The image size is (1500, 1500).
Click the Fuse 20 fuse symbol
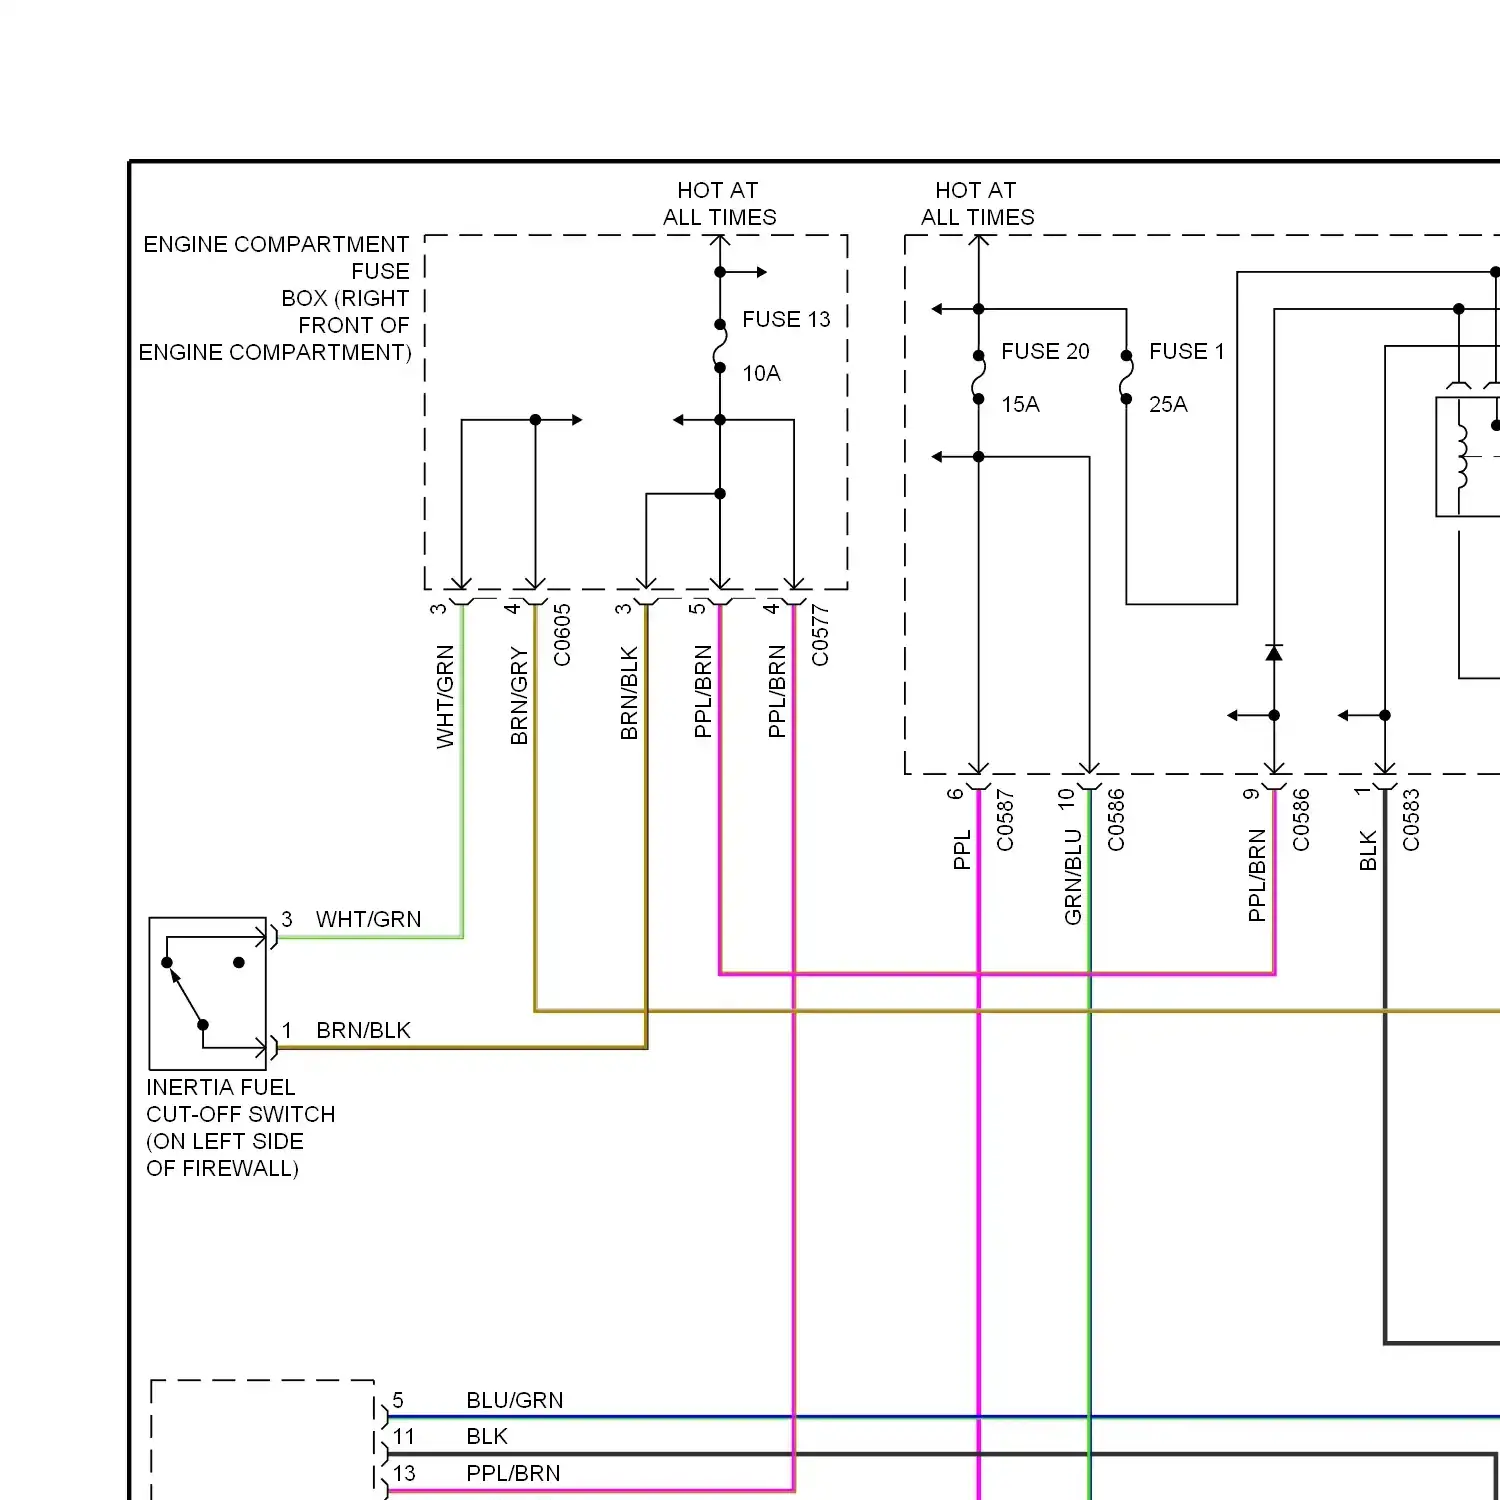[x=978, y=377]
